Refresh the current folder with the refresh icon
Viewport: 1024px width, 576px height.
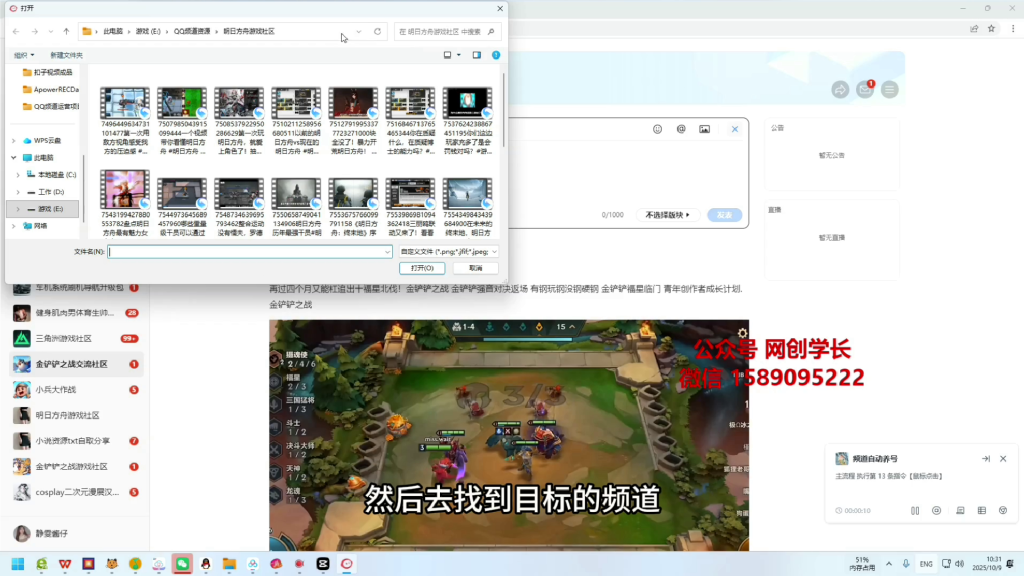pos(377,31)
